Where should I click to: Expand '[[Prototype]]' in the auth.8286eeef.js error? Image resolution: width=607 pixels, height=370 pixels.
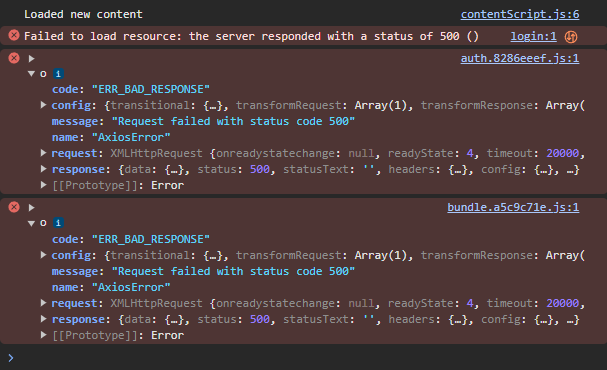(x=43, y=185)
